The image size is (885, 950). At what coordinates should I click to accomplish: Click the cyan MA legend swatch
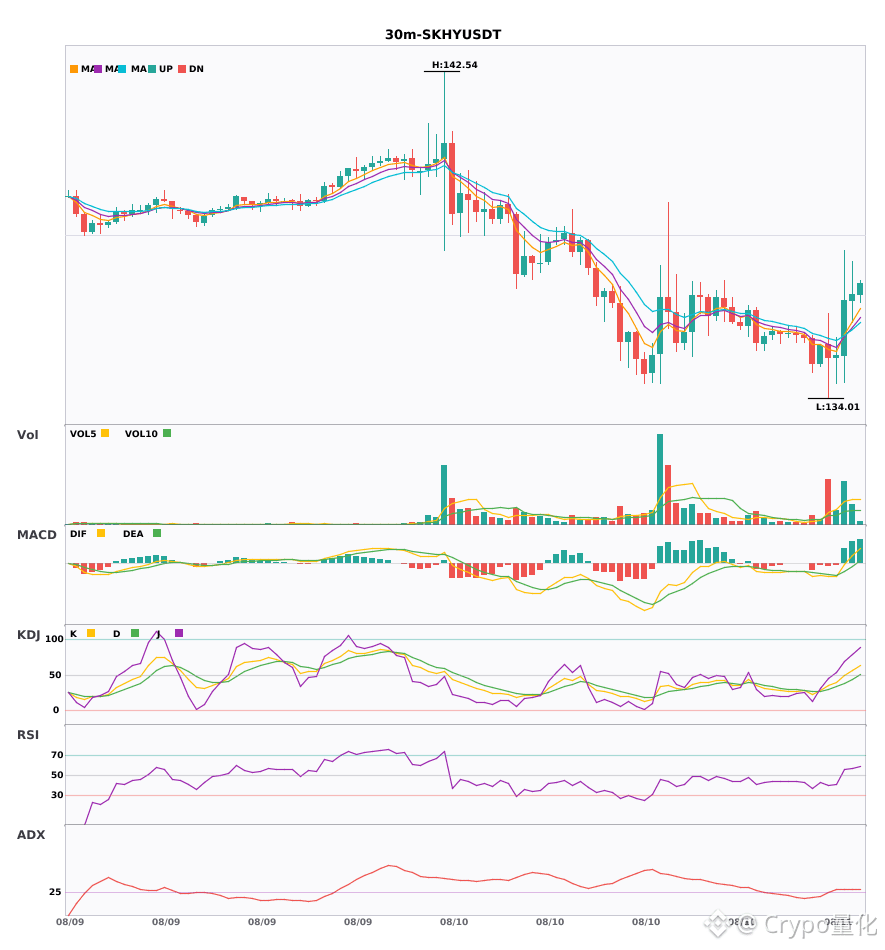coord(122,69)
